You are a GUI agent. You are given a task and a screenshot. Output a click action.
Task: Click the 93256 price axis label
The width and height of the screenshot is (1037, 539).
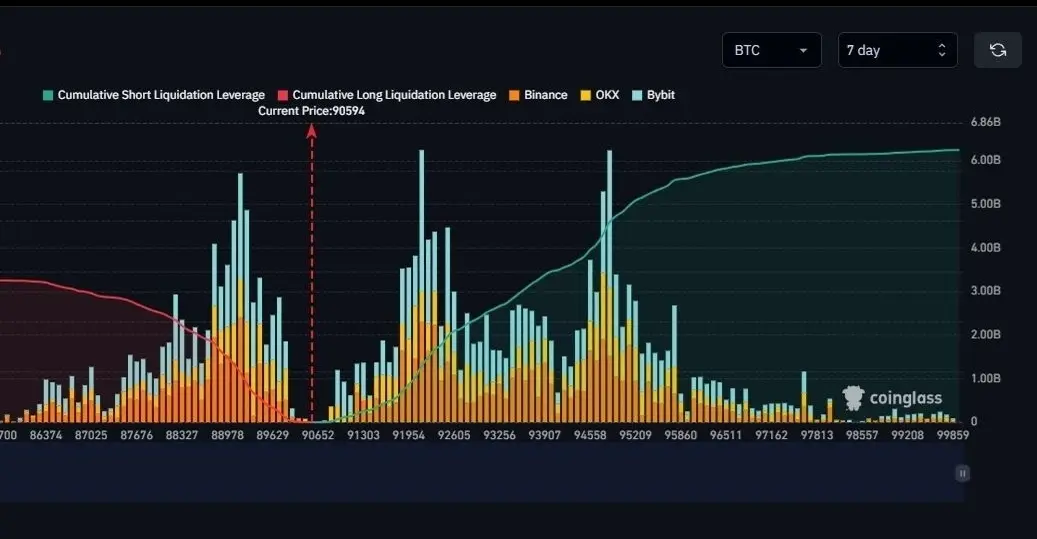click(x=499, y=435)
